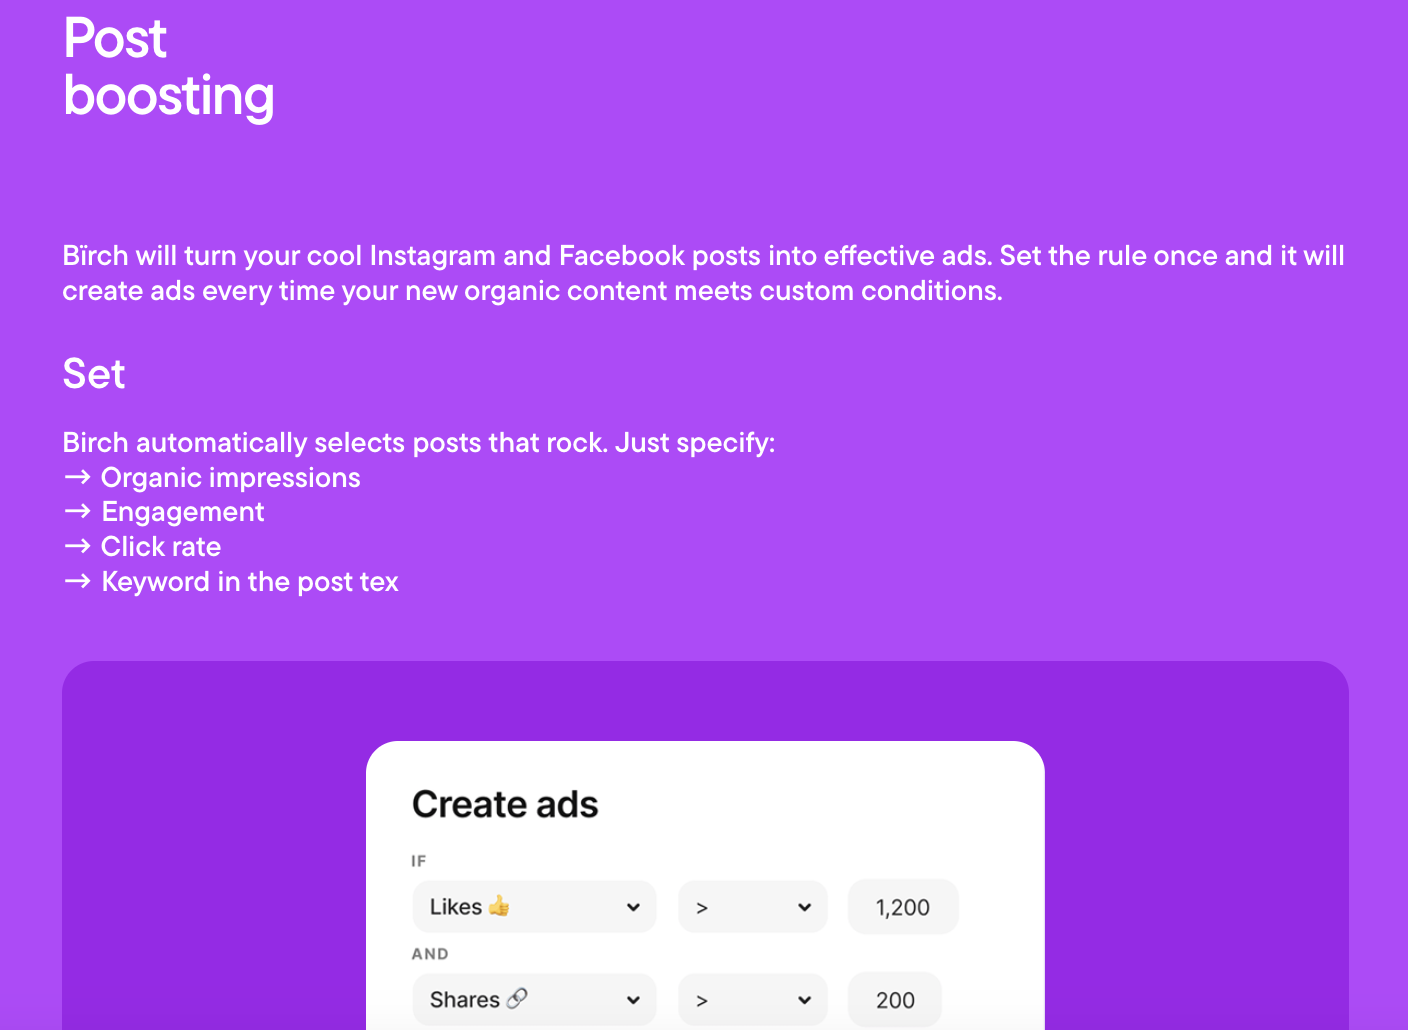Click the 200 value field
The image size is (1408, 1030).
click(895, 1000)
